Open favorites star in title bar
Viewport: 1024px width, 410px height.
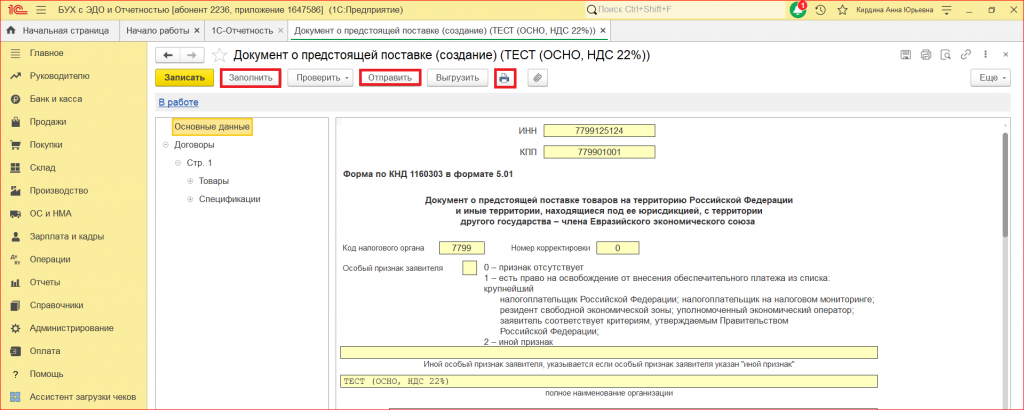click(842, 10)
